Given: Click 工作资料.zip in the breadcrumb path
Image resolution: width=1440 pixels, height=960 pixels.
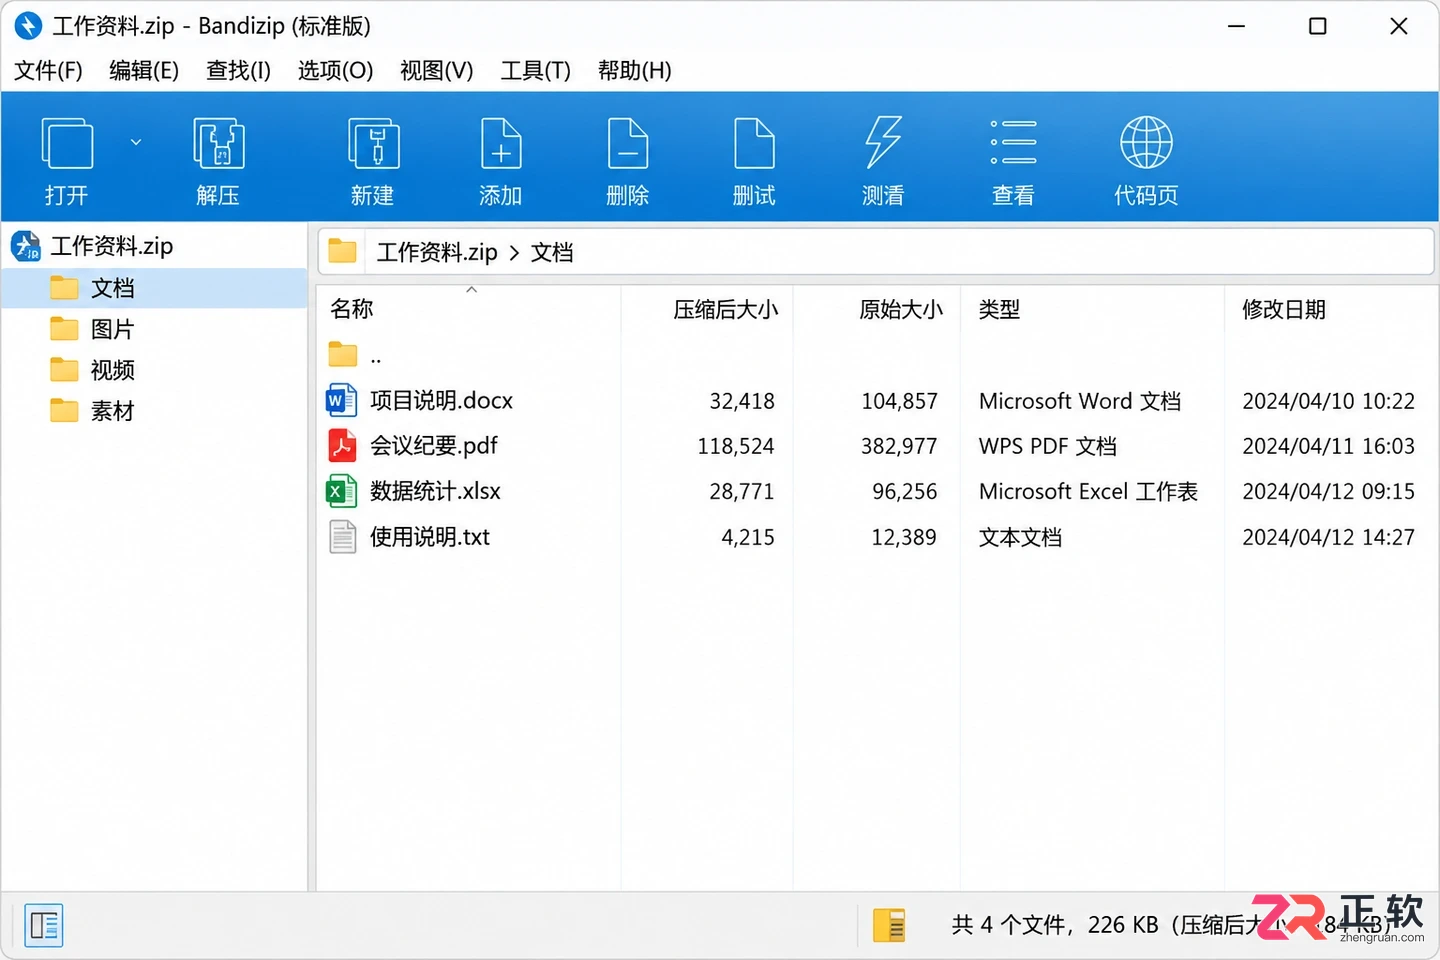Looking at the screenshot, I should coord(436,252).
